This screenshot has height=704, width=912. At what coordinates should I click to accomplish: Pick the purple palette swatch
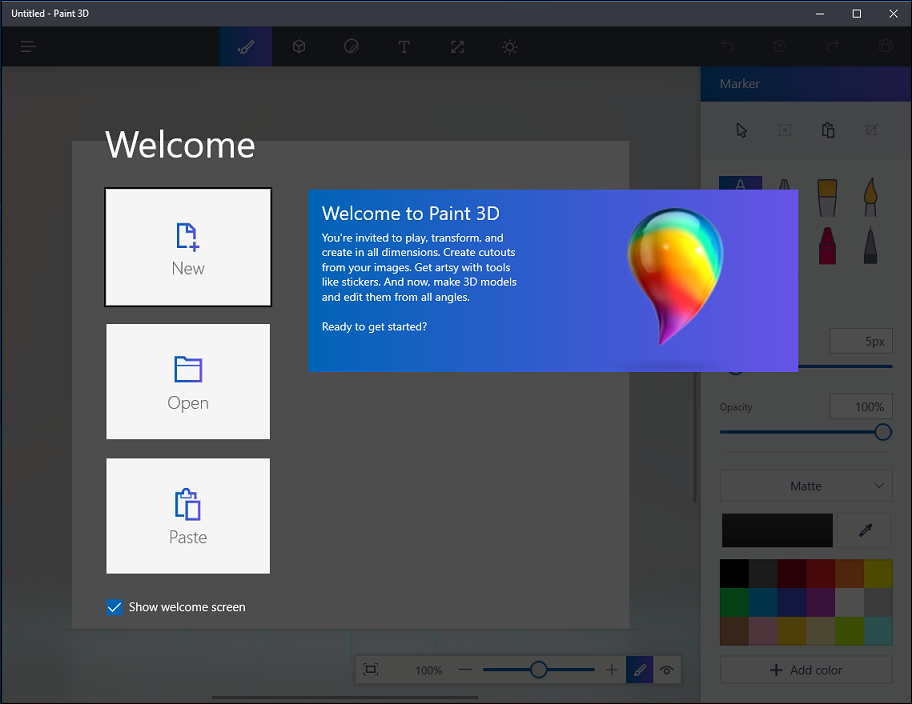pos(821,602)
